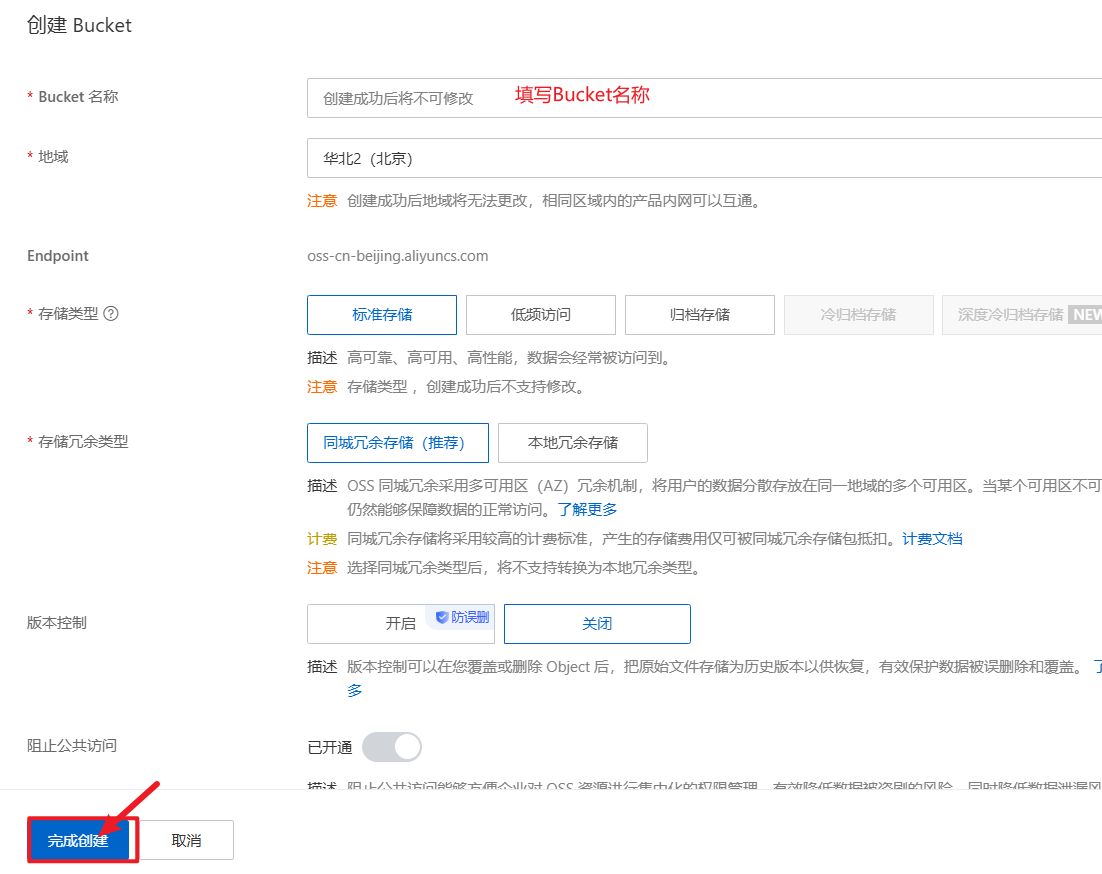1102x874 pixels.
Task: Open the 地域 dropdown showing 华北2 (北京)
Action: 704,158
